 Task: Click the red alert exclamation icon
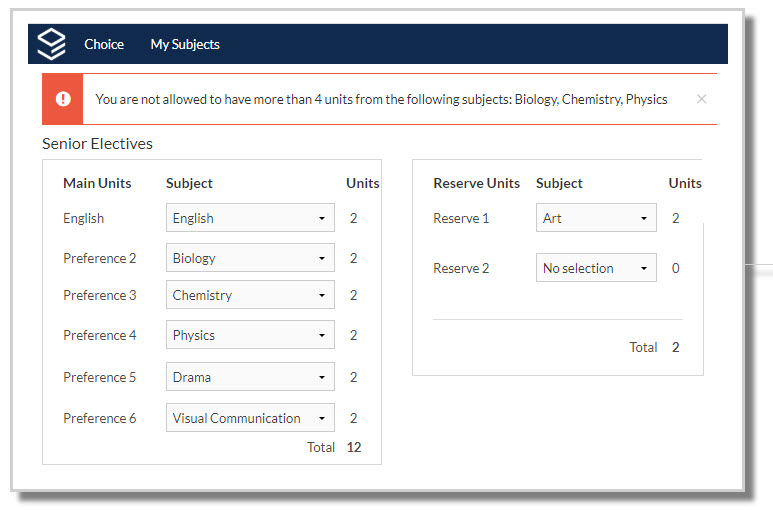(63, 99)
